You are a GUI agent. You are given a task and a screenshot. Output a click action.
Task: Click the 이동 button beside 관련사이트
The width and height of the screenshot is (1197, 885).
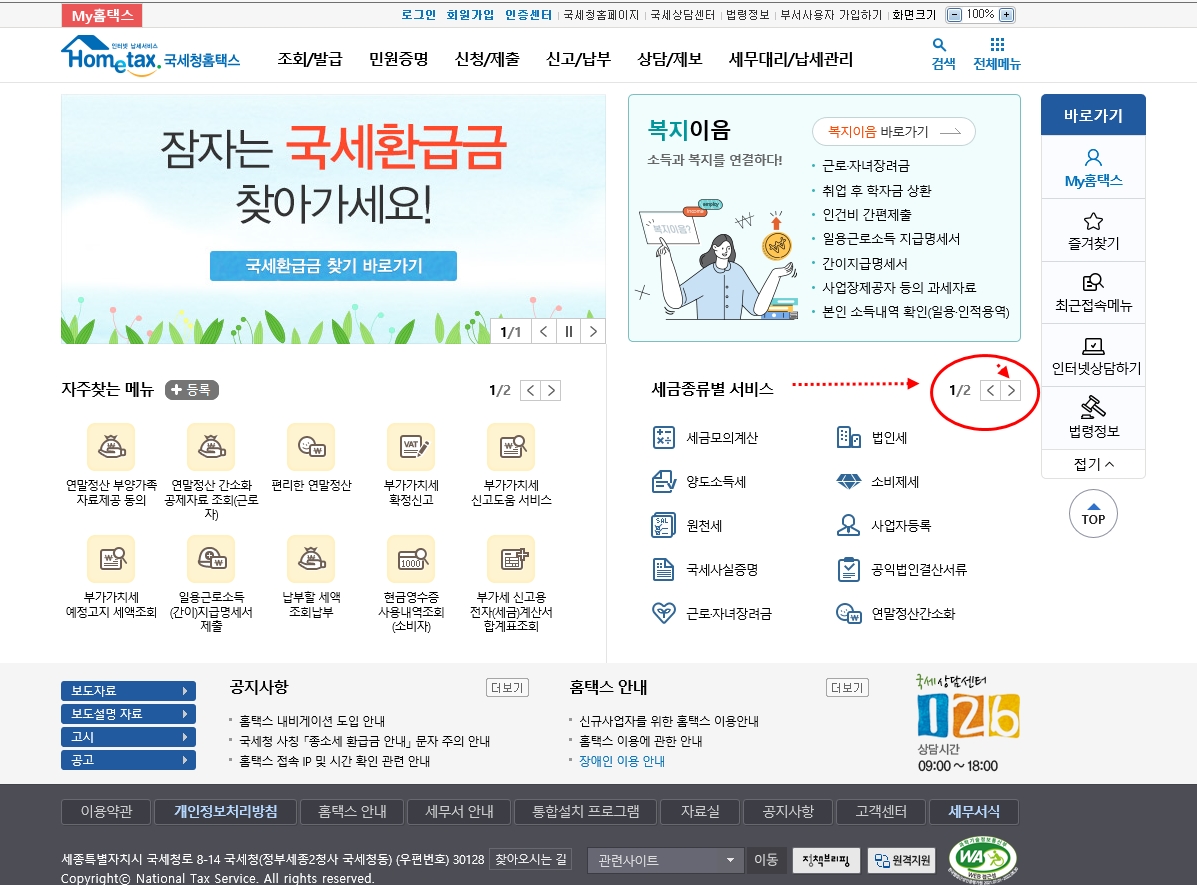tap(766, 860)
